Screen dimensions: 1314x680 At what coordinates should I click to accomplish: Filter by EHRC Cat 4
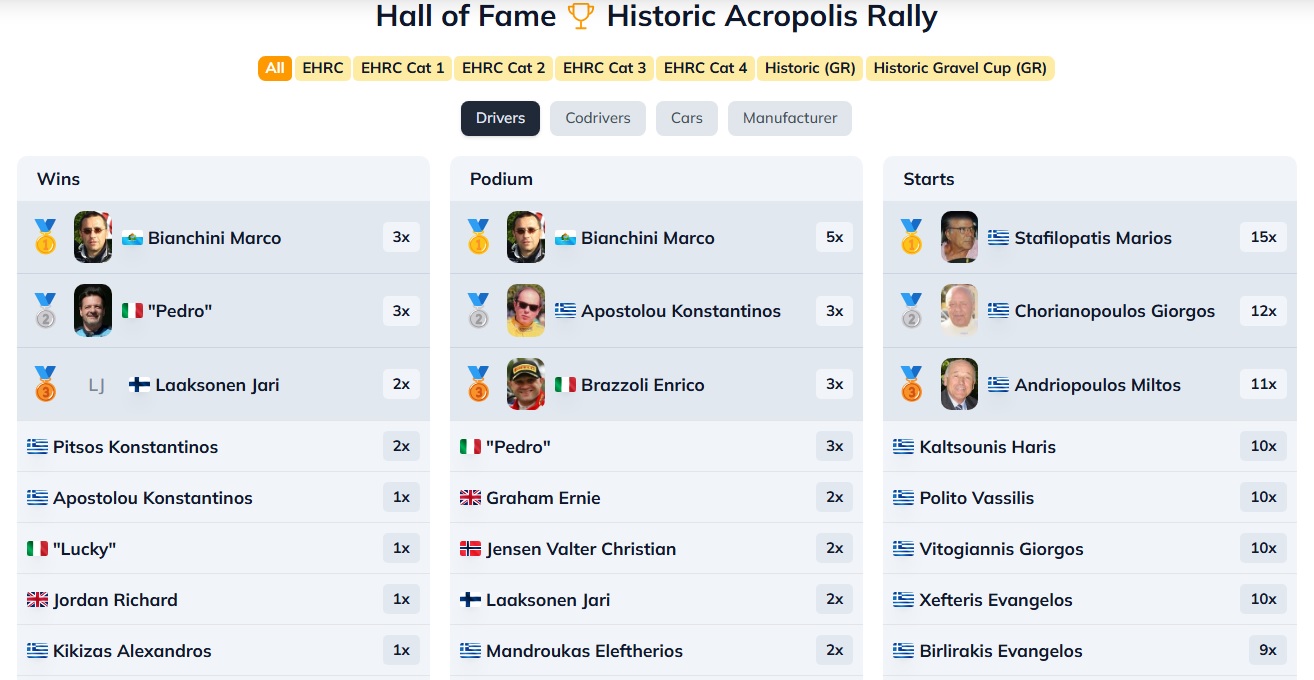pos(705,68)
